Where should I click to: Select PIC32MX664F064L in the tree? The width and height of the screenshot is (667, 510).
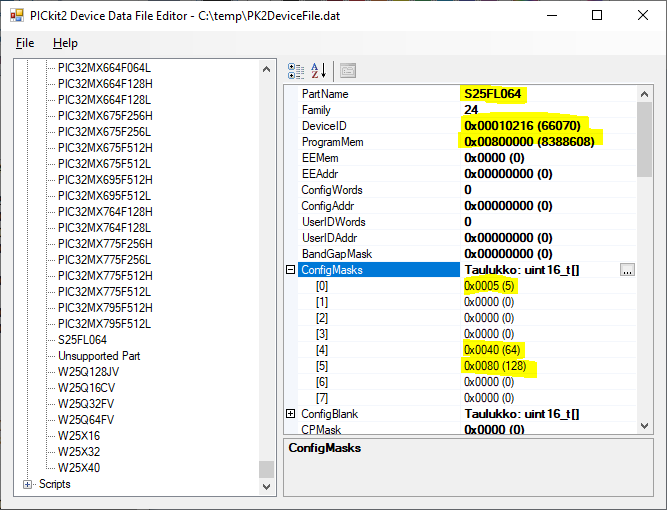click(105, 68)
